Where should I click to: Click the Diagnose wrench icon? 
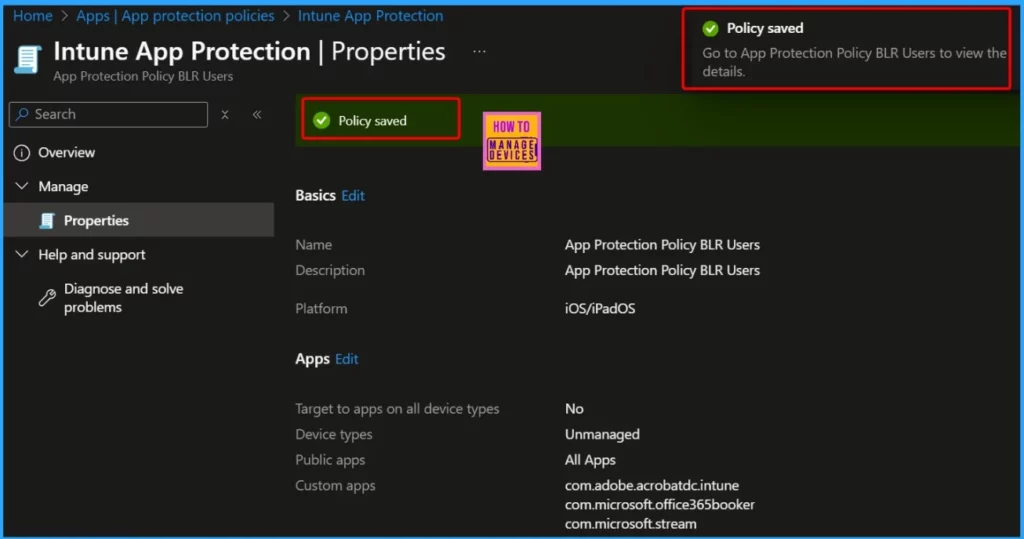47,298
